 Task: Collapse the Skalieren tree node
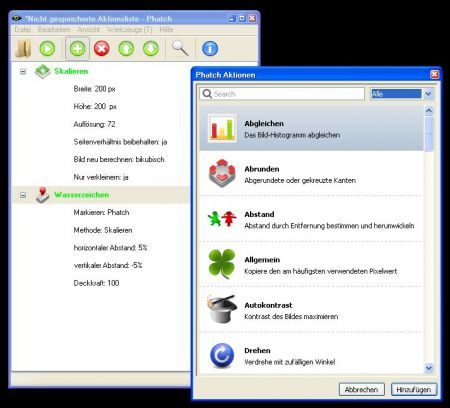click(x=23, y=71)
